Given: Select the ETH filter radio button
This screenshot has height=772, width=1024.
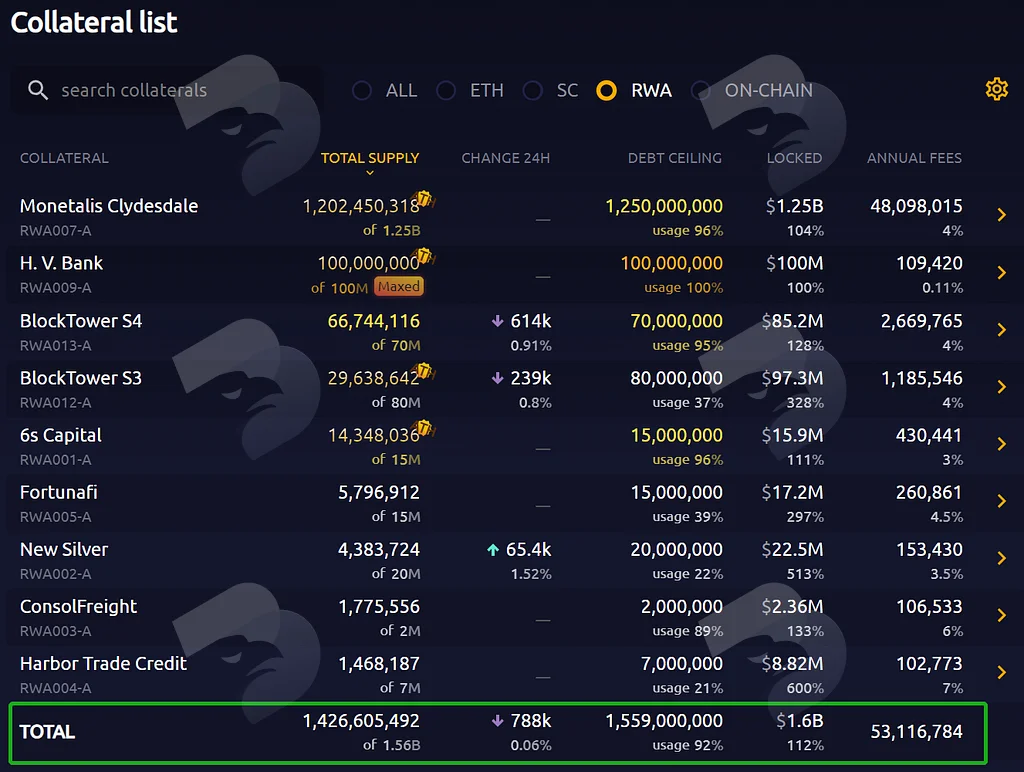Looking at the screenshot, I should (446, 90).
